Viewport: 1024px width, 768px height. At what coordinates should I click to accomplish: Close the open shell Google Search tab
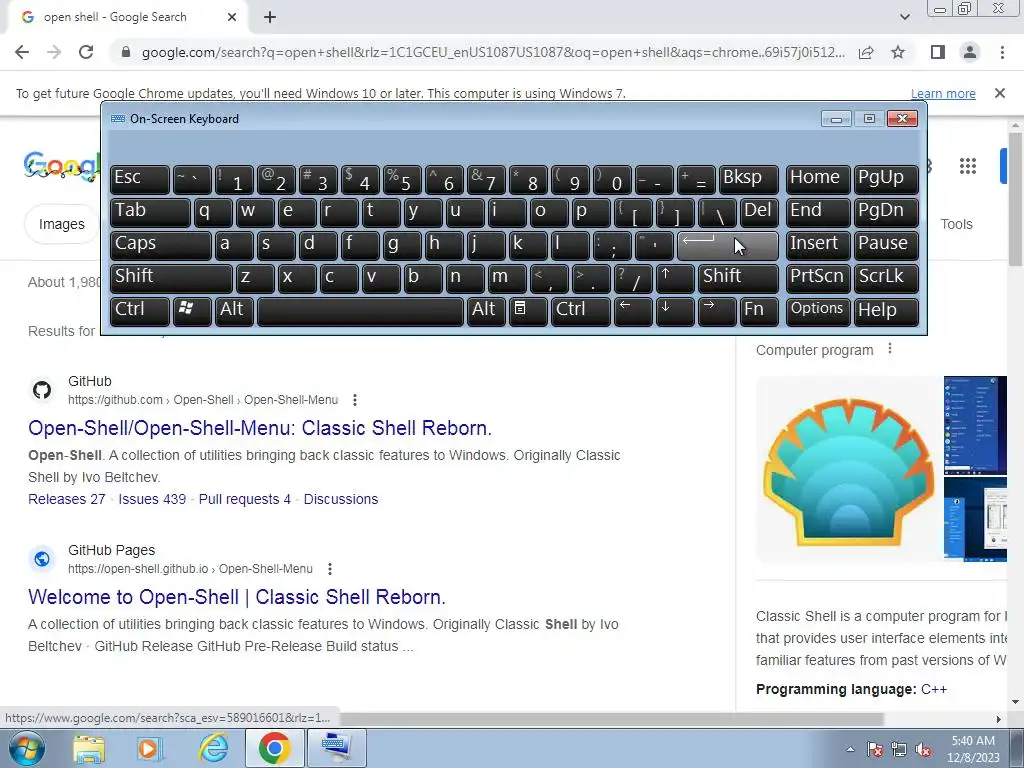pos(232,17)
